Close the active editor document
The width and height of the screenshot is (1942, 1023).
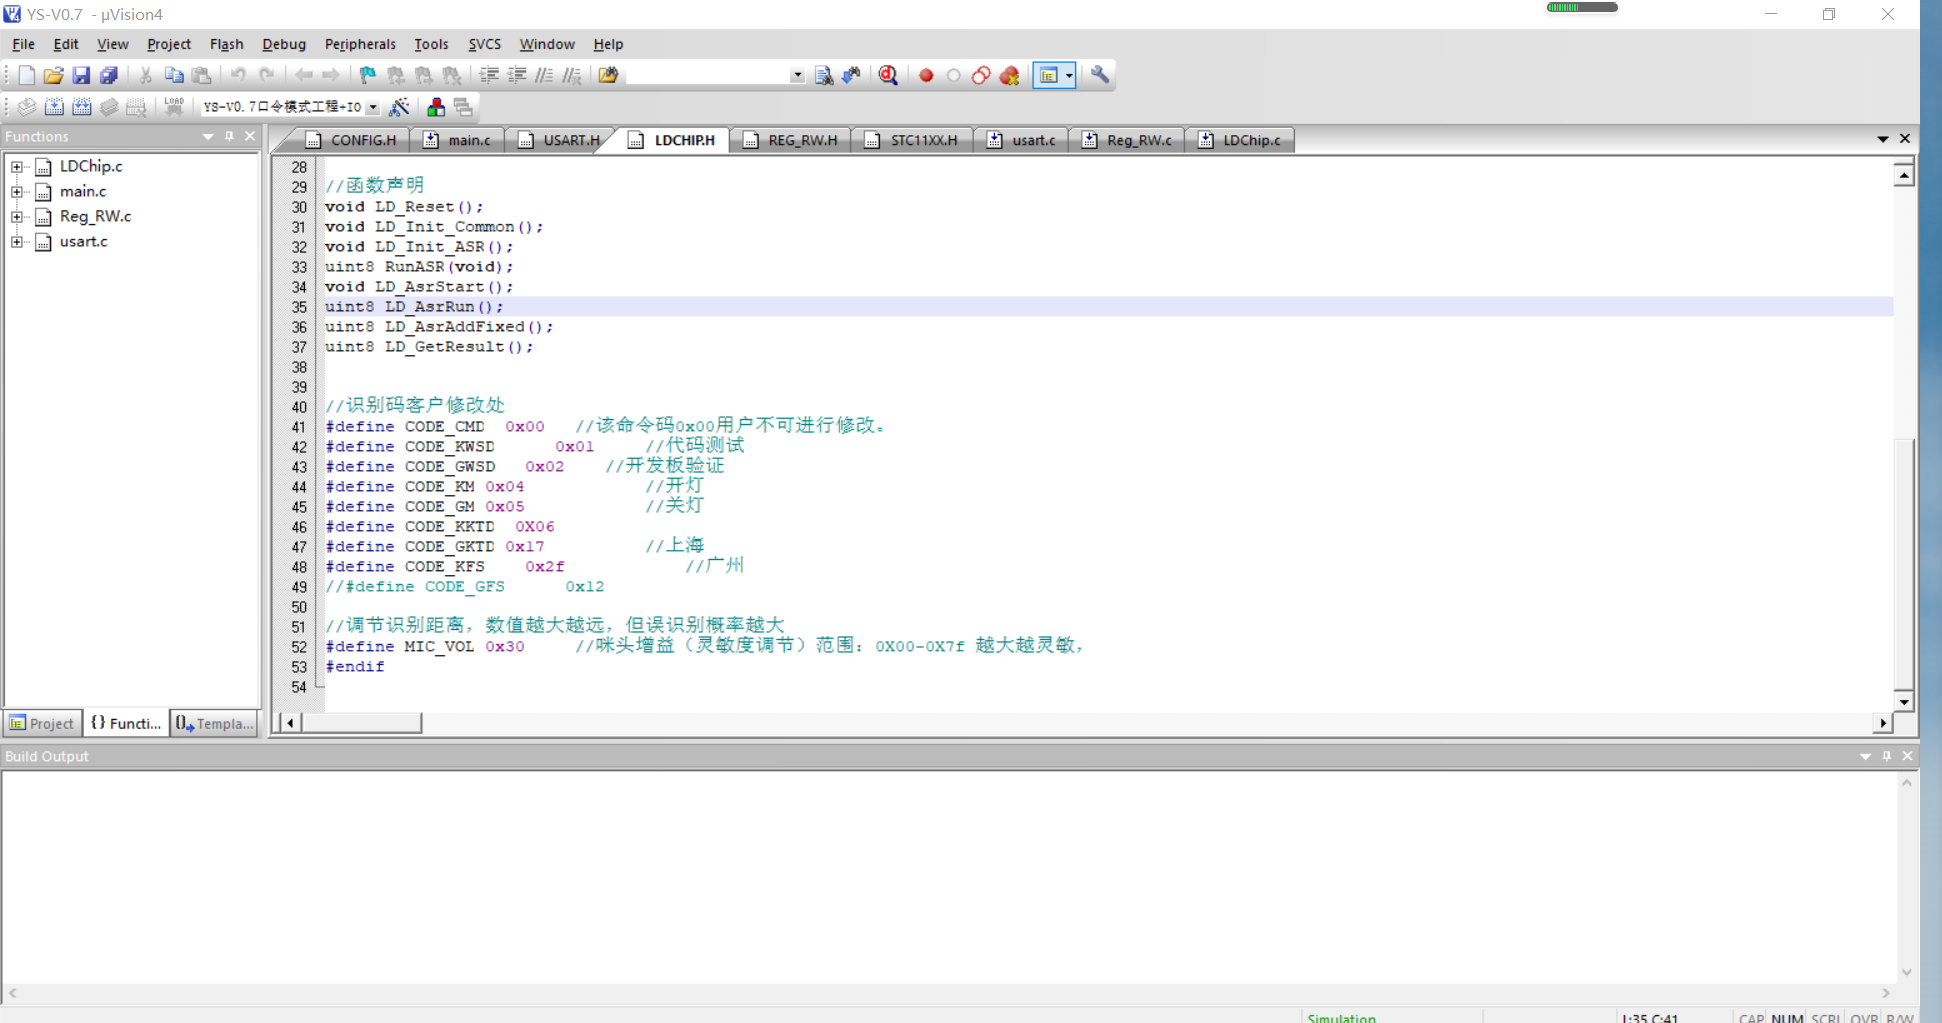(1905, 139)
